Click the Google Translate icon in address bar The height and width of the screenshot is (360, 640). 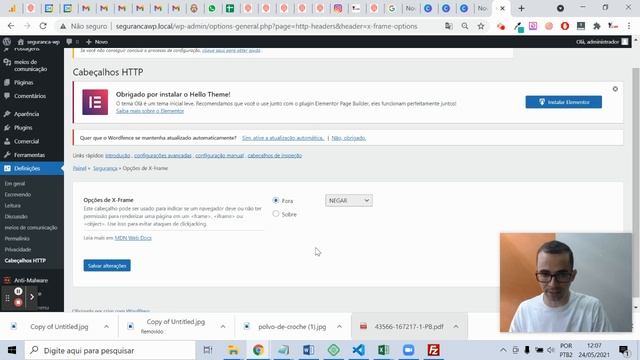click(x=449, y=26)
